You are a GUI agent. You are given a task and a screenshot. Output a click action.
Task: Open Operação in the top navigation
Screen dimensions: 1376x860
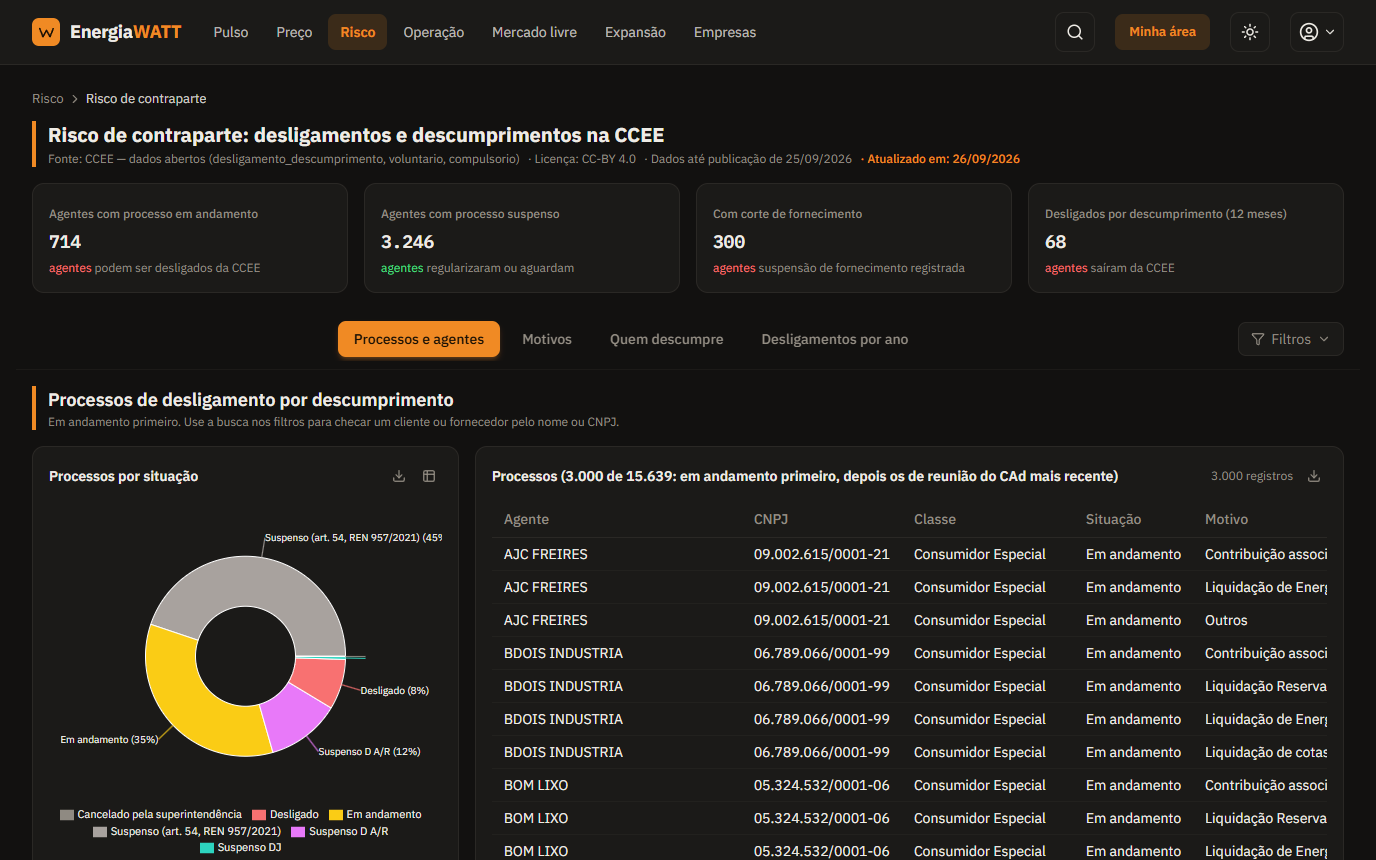434,32
